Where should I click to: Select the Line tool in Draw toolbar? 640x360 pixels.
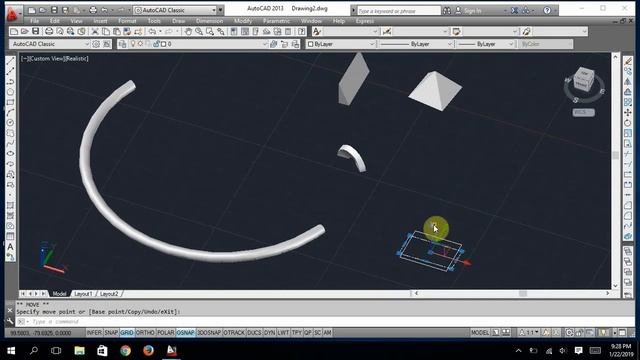tap(11, 61)
